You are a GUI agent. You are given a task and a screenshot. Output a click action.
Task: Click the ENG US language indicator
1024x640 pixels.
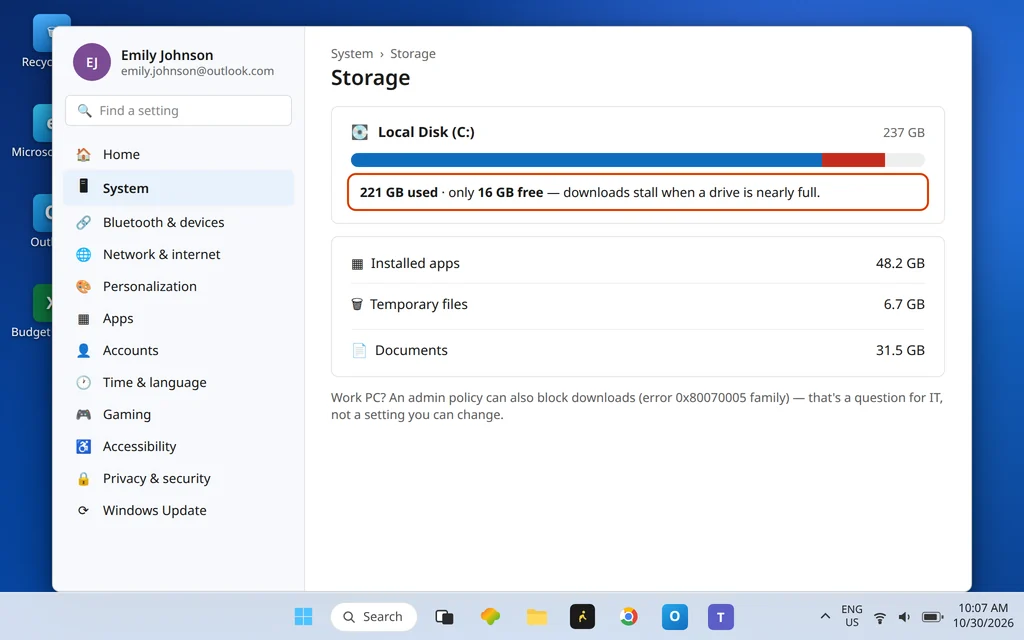pos(852,616)
